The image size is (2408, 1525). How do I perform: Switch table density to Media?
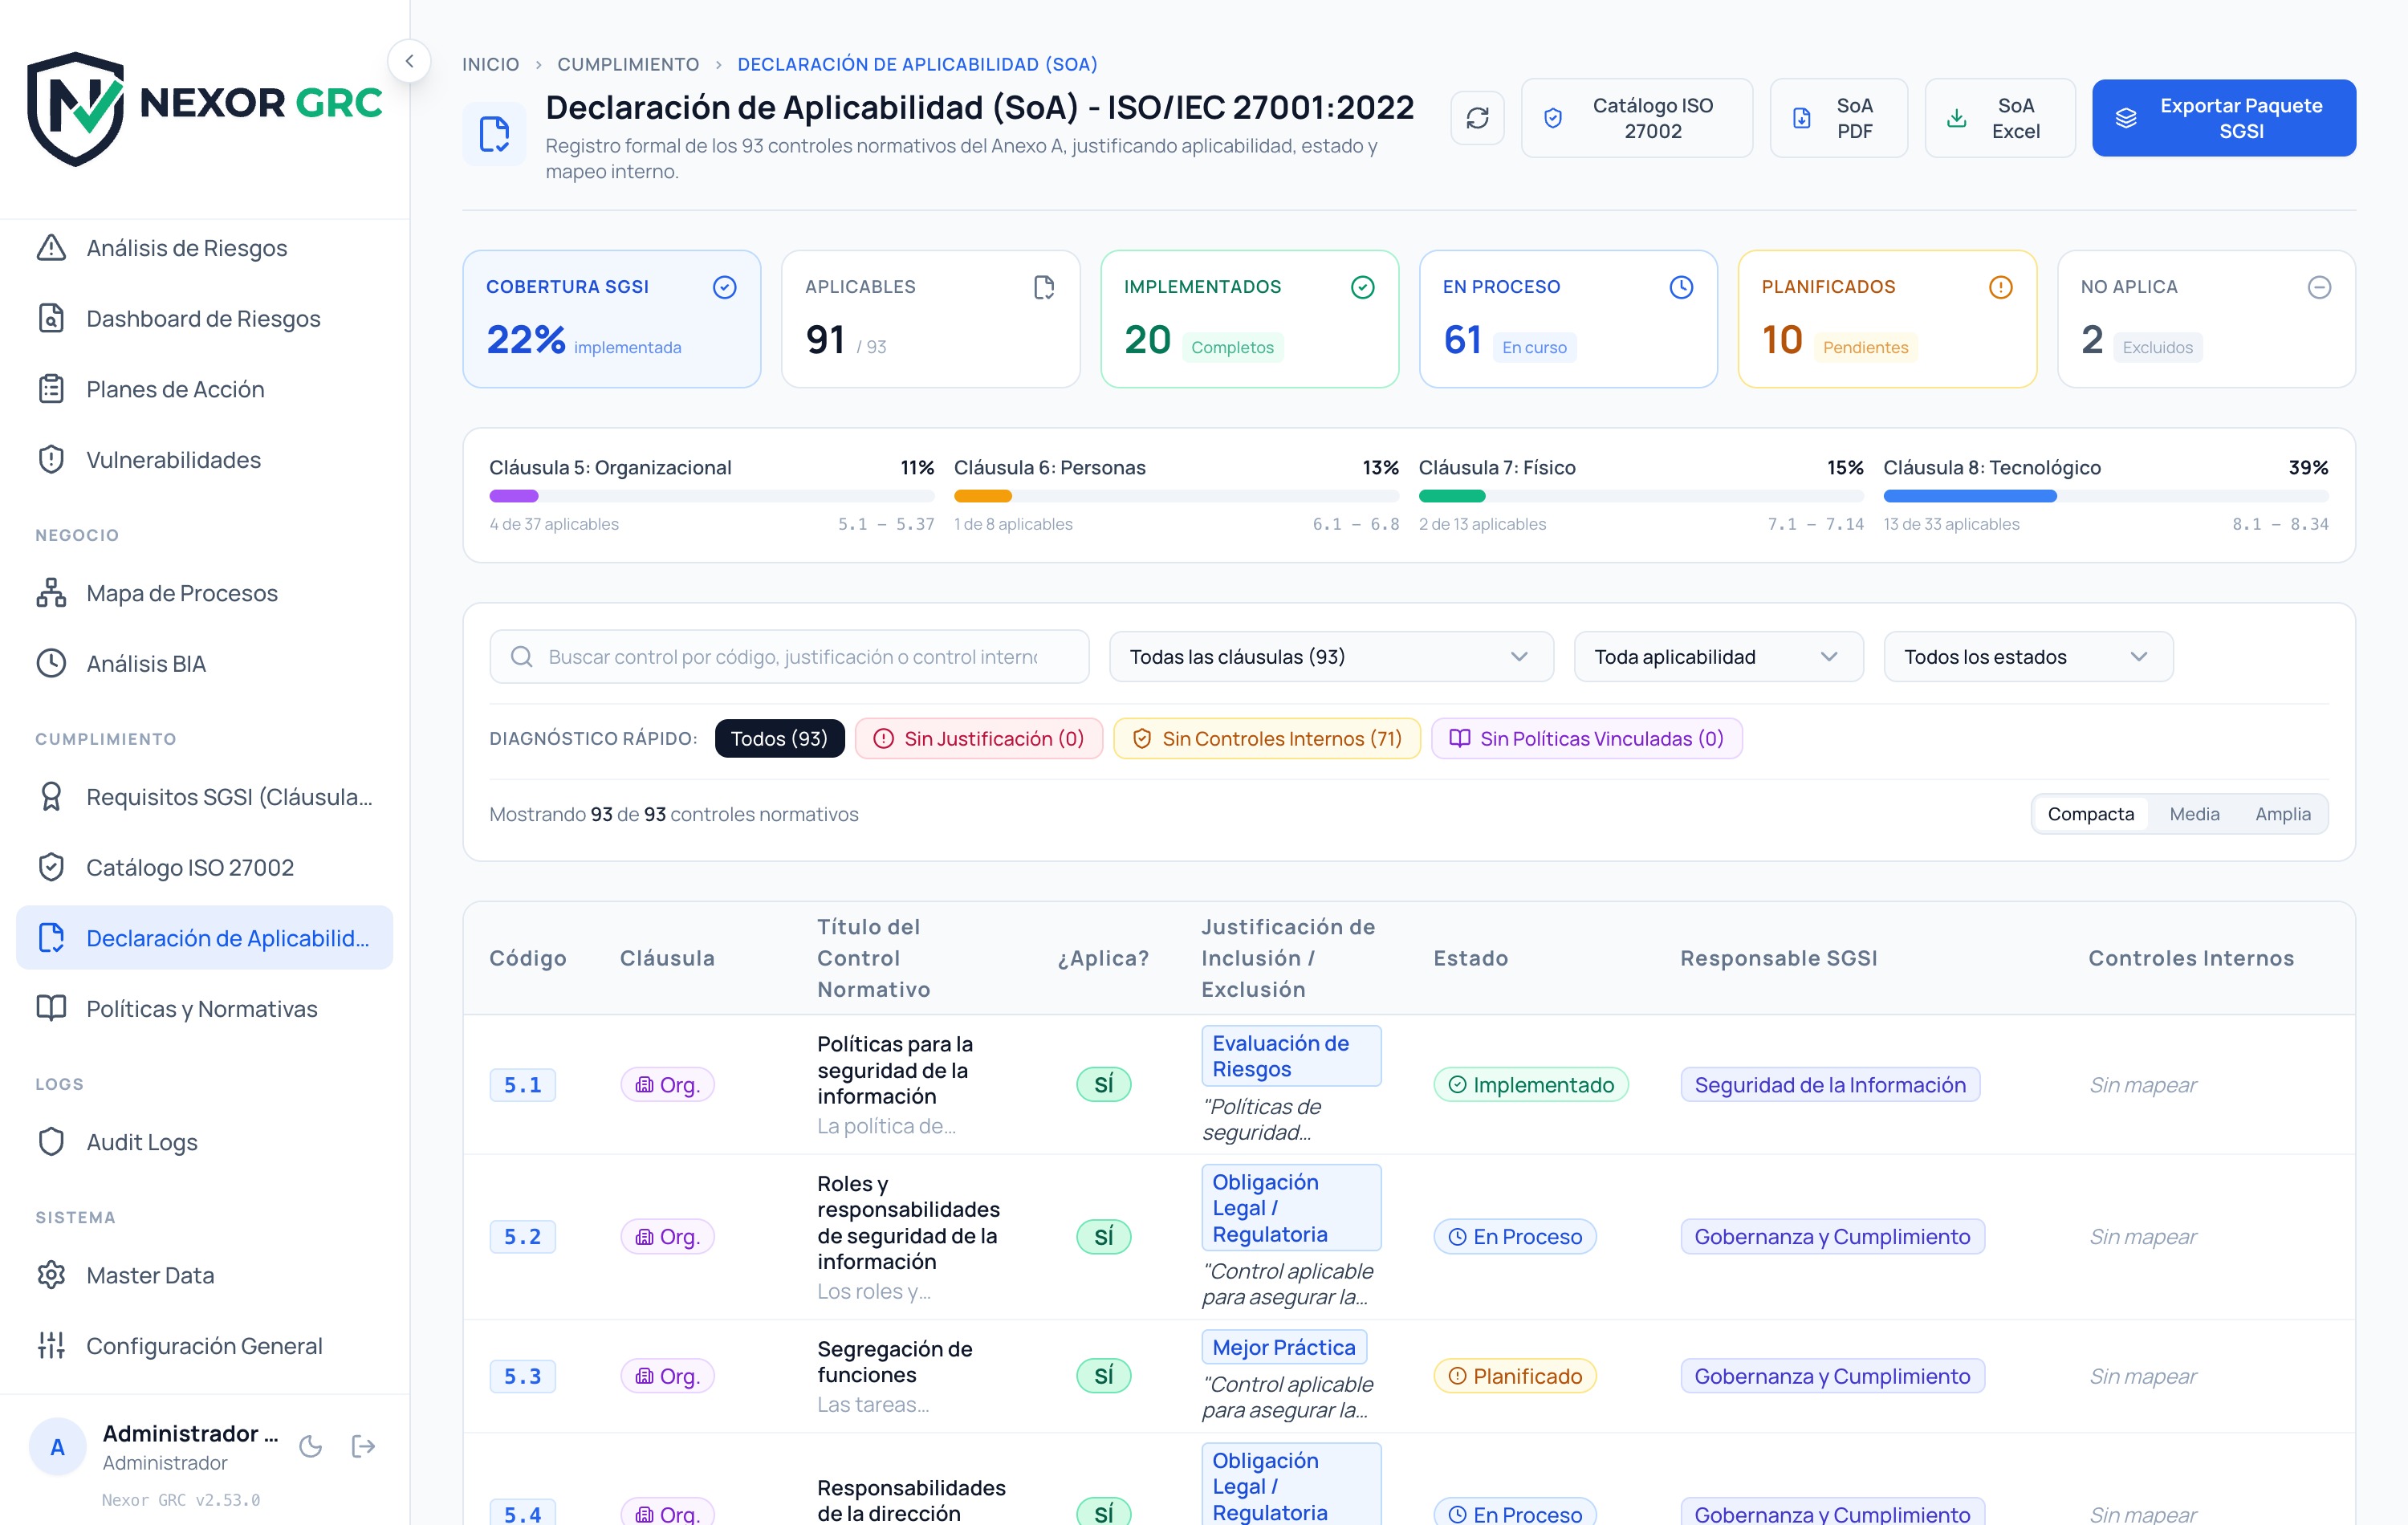[x=2194, y=814]
